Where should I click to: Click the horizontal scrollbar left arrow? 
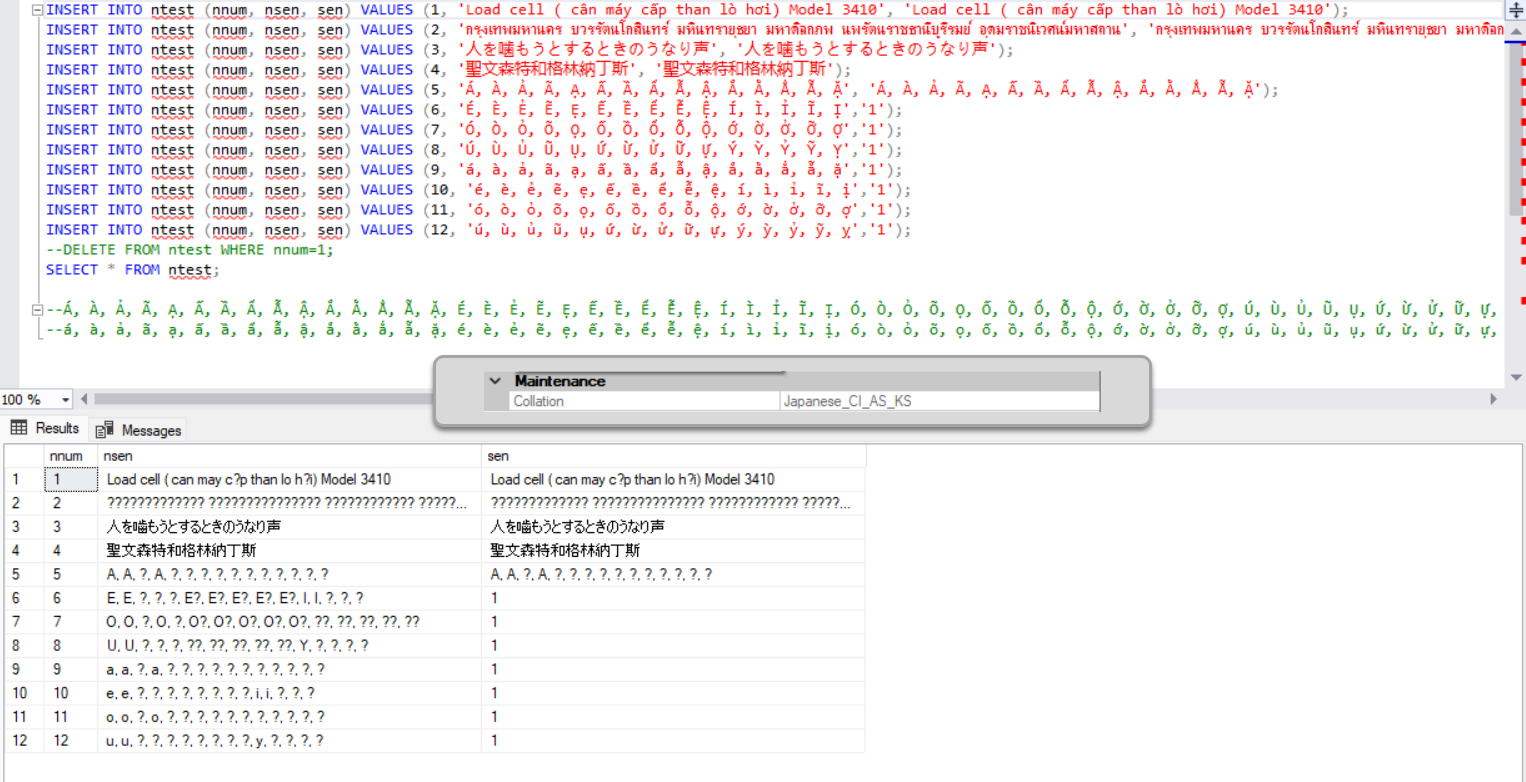point(85,399)
